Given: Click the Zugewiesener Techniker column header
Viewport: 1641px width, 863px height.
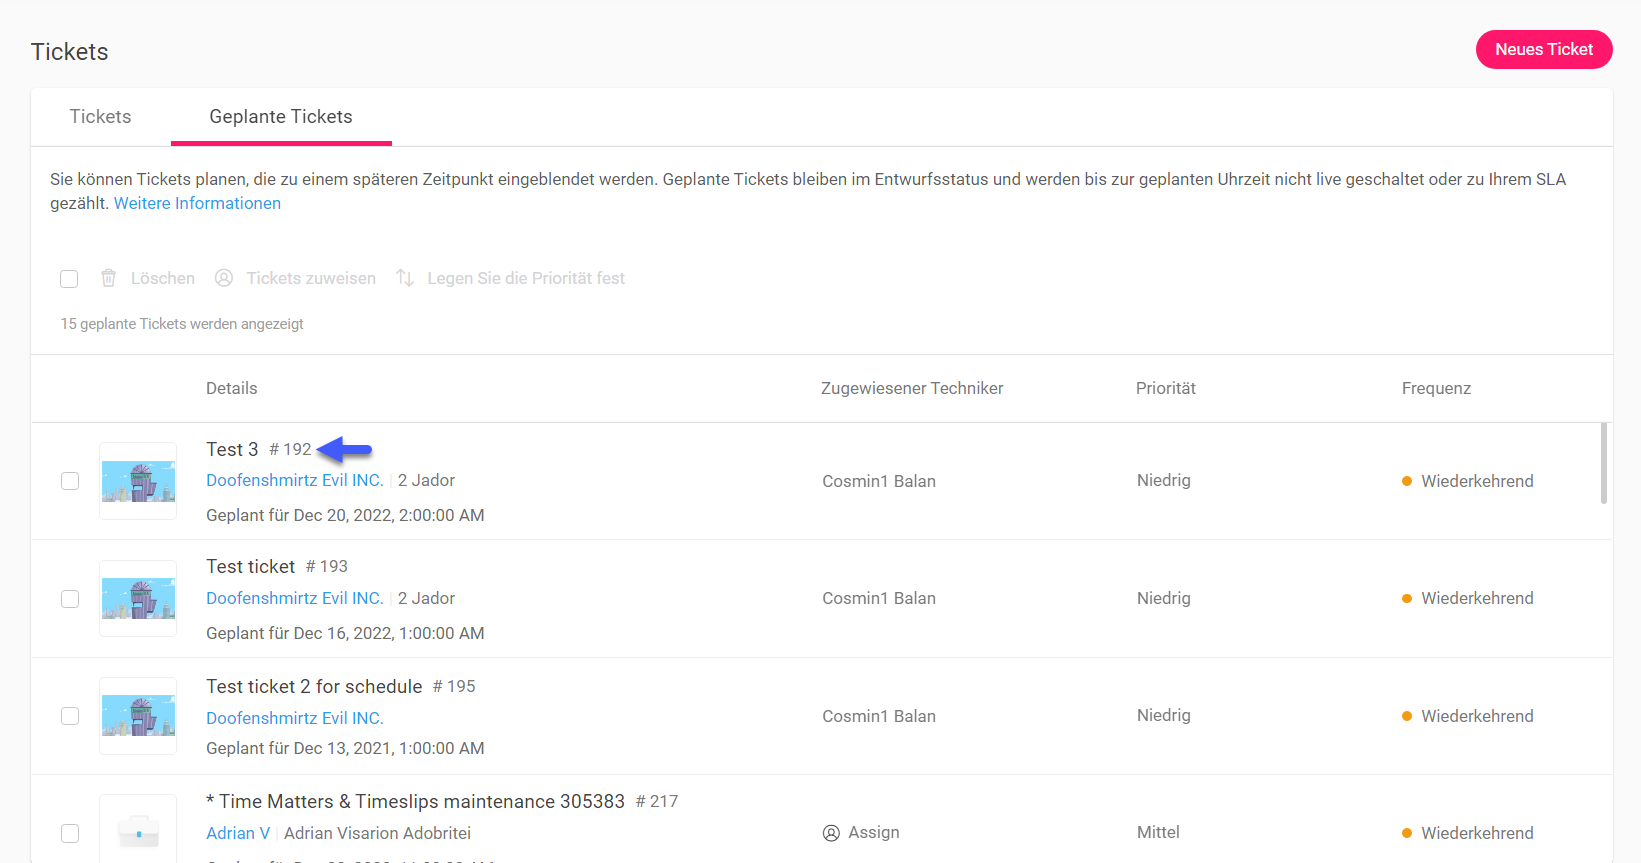Looking at the screenshot, I should click(912, 388).
